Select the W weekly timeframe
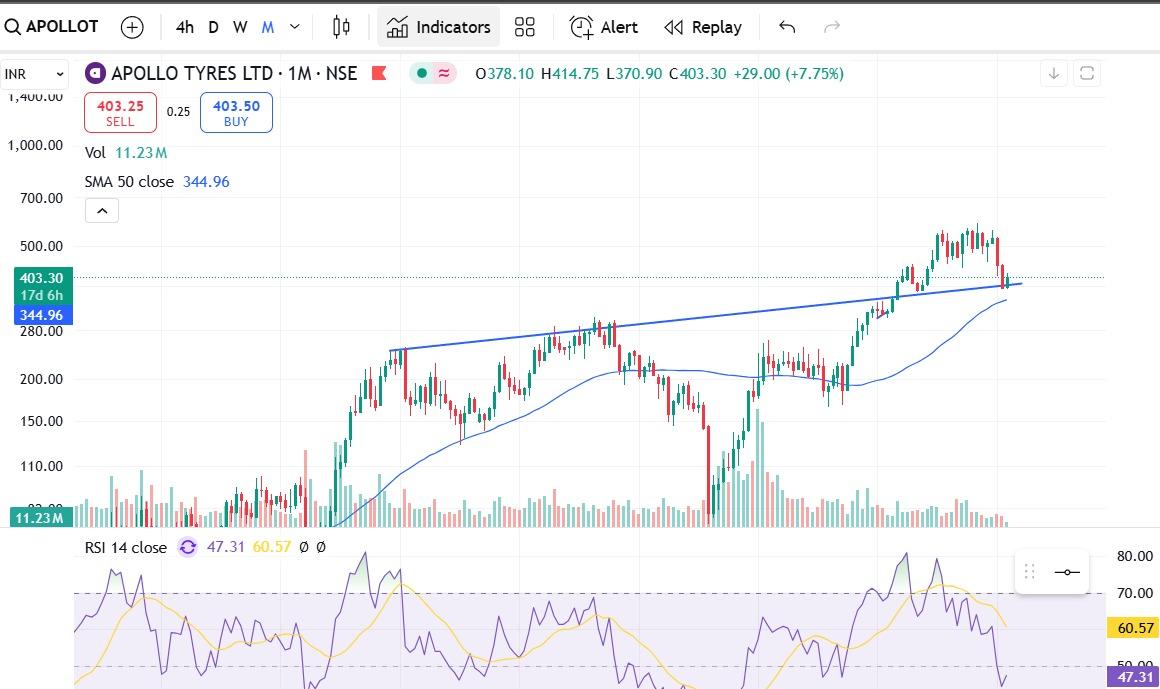This screenshot has height=689, width=1160. tap(240, 27)
